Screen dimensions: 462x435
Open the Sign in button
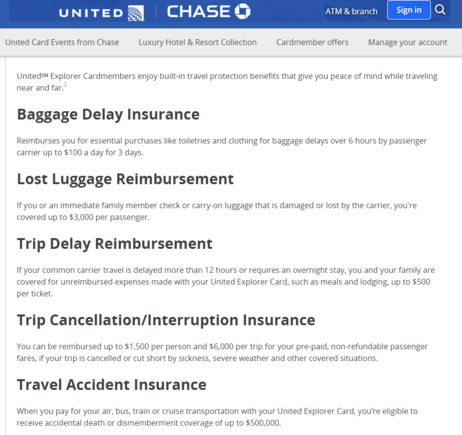(409, 10)
